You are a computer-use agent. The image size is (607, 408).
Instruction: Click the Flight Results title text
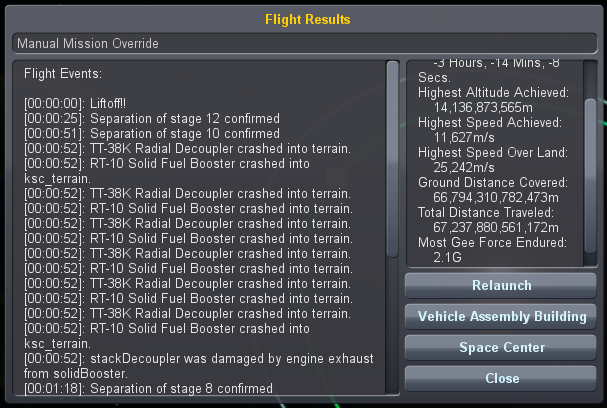308,19
